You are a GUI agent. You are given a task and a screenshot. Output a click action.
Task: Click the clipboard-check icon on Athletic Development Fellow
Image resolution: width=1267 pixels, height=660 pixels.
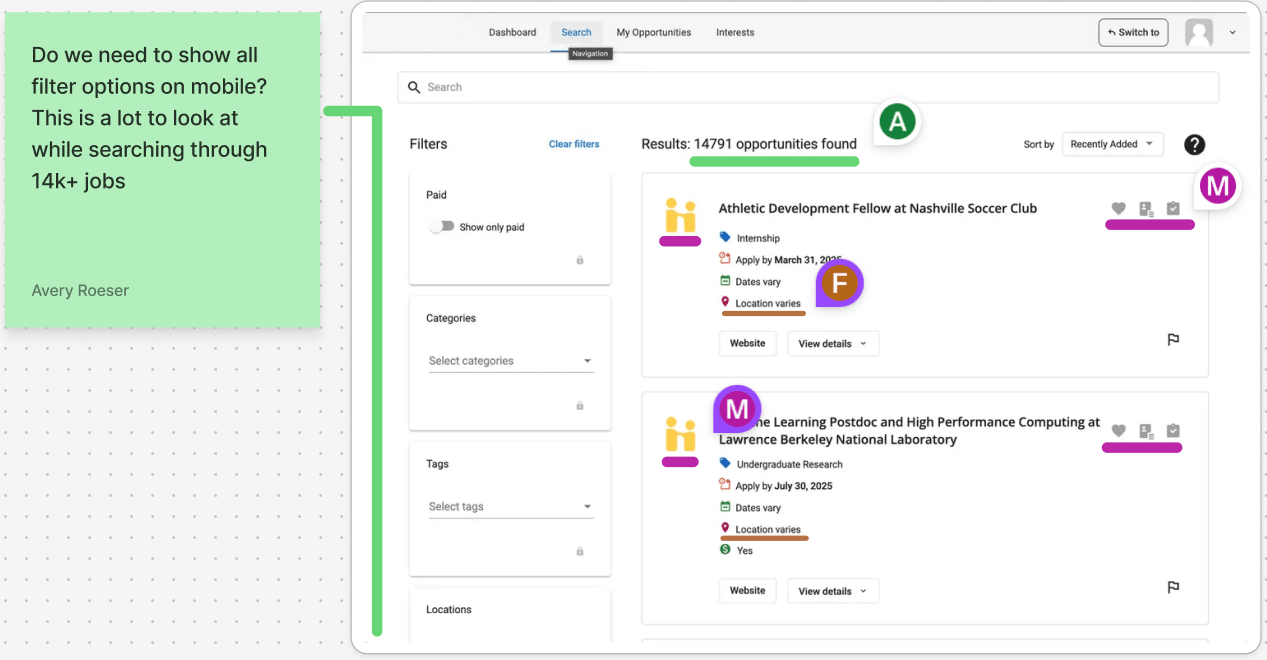coord(1173,209)
